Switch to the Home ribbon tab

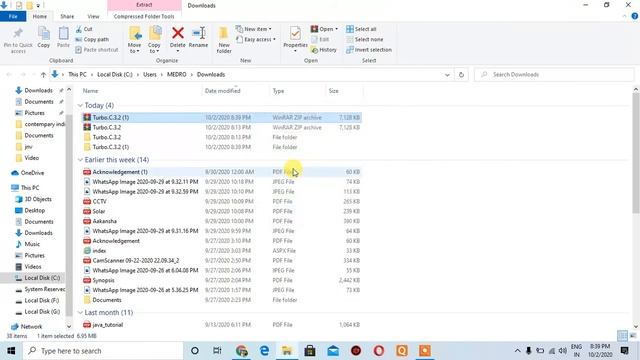(40, 16)
